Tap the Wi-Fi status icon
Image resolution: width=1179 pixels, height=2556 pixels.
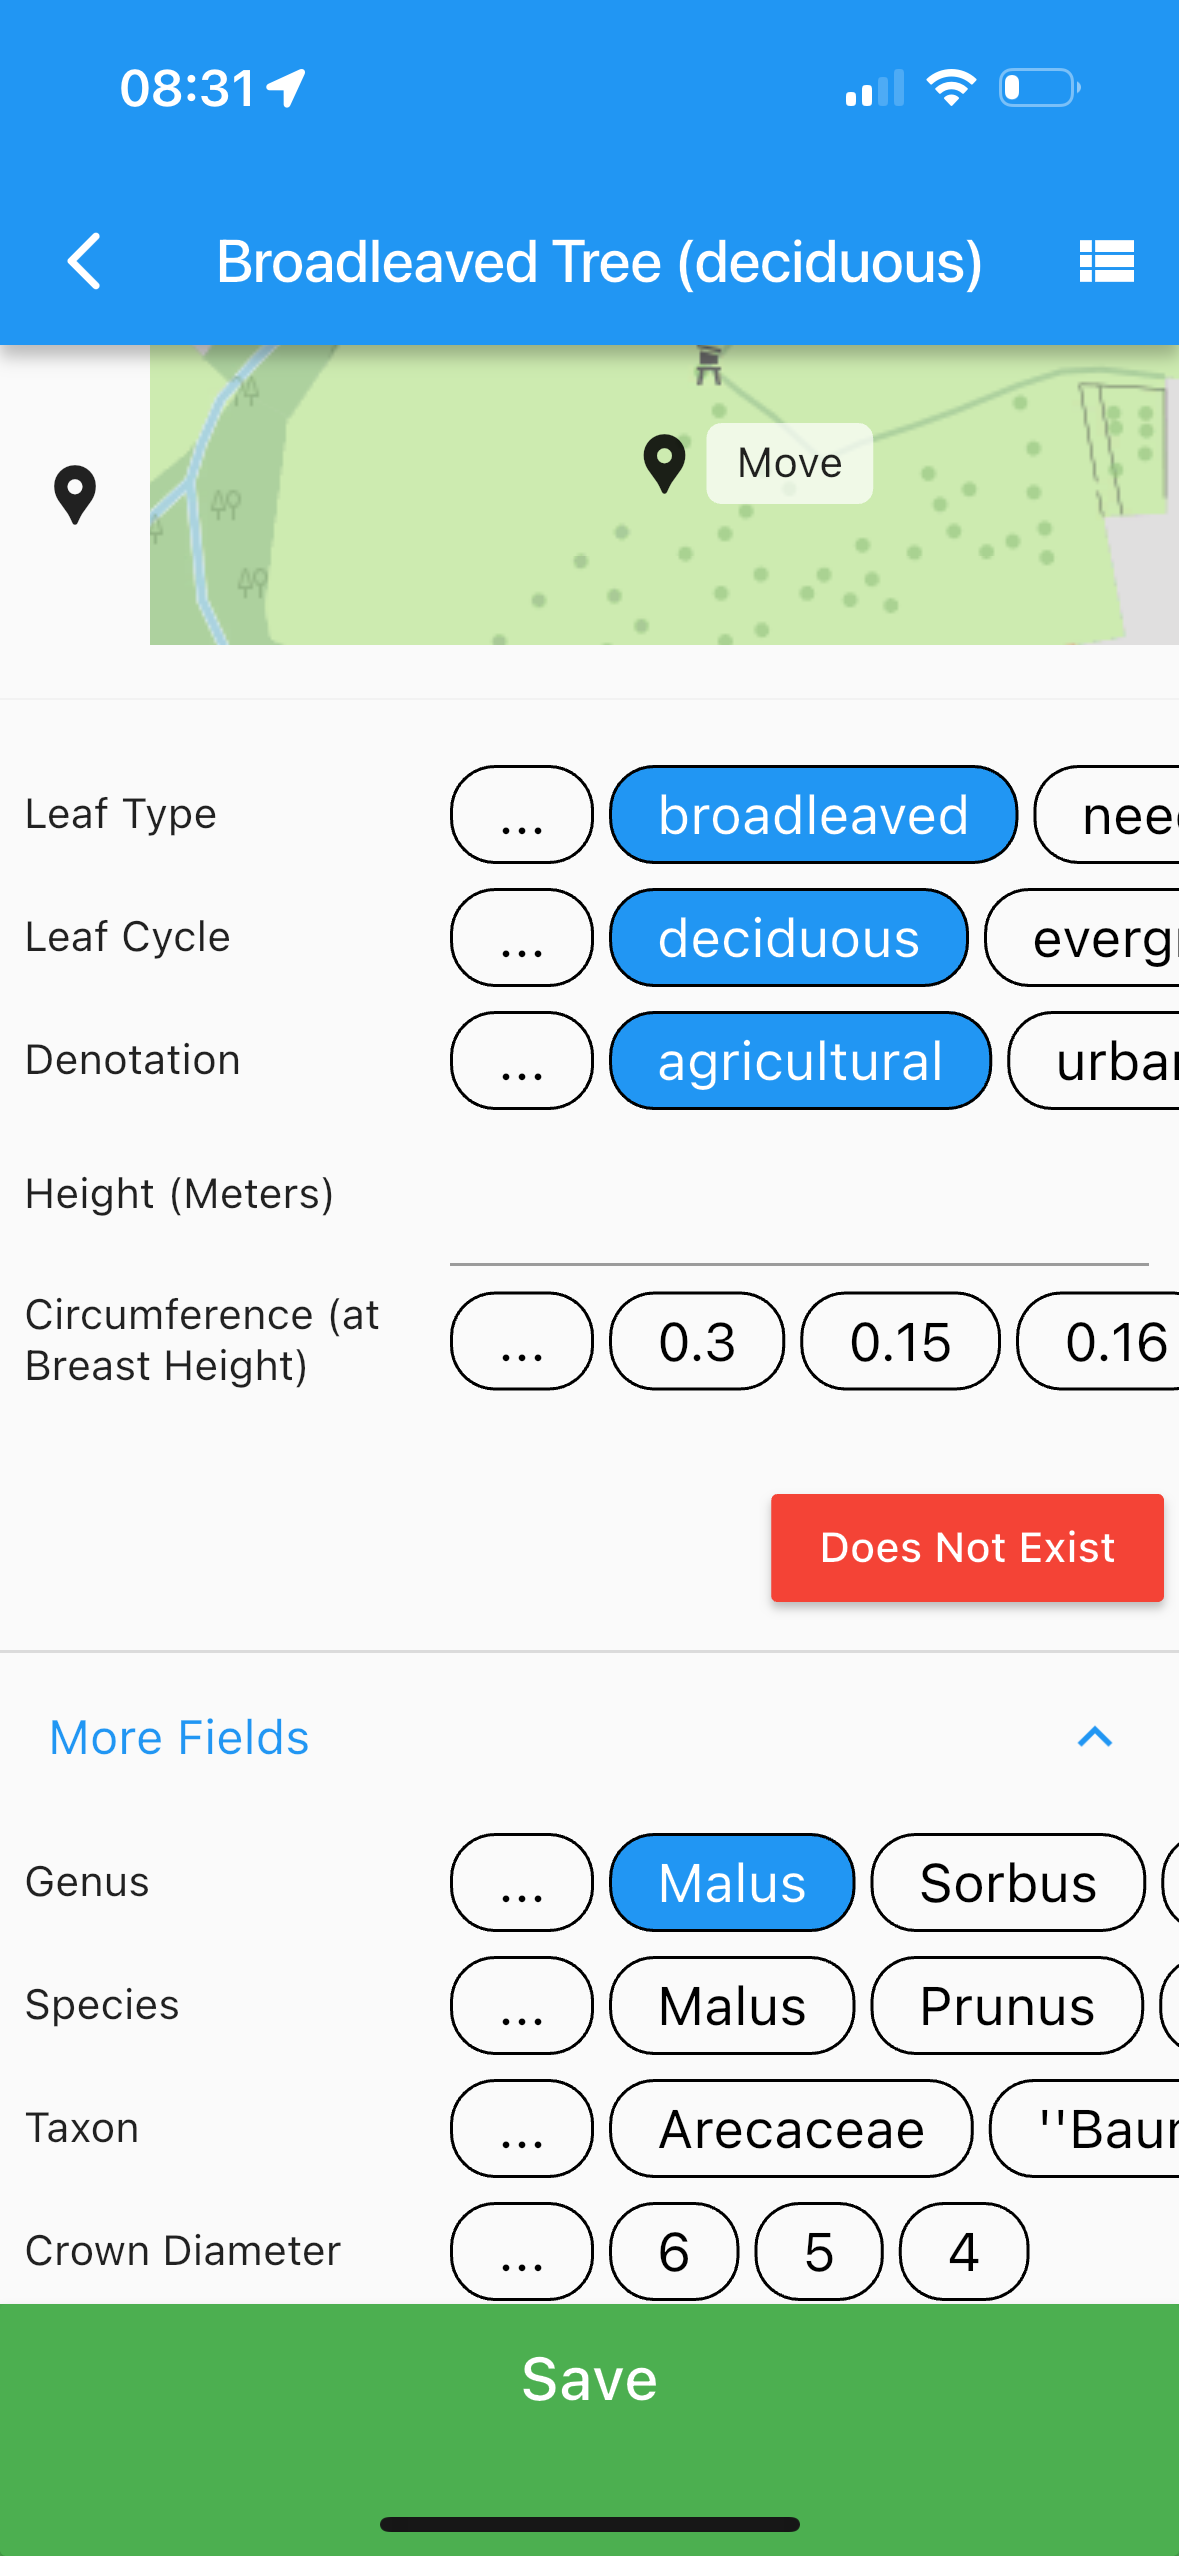950,88
